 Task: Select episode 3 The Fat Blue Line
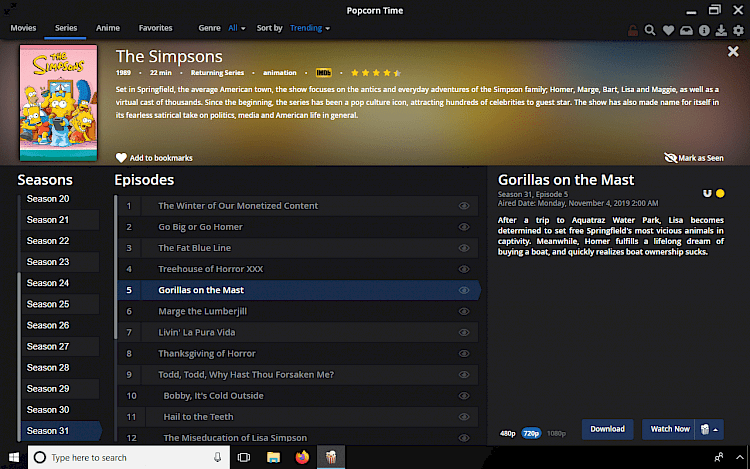coord(298,248)
